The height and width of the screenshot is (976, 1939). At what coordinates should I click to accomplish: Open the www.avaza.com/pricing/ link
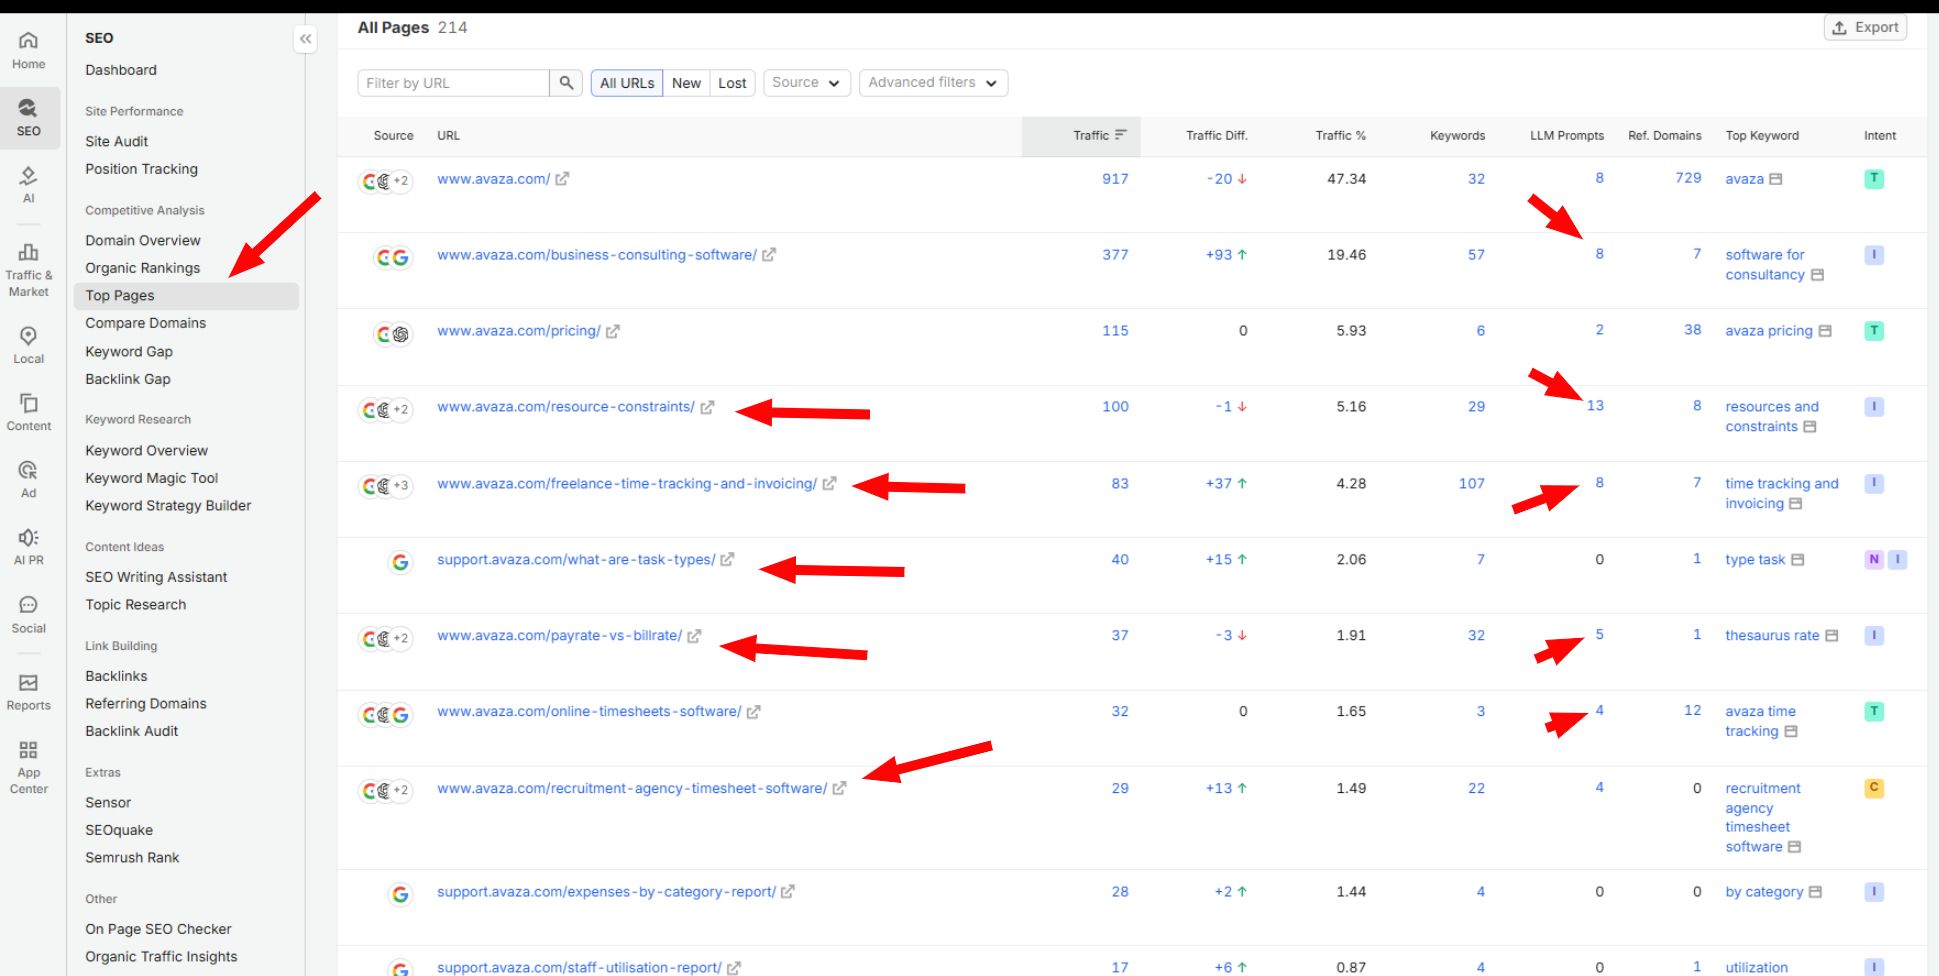point(519,331)
